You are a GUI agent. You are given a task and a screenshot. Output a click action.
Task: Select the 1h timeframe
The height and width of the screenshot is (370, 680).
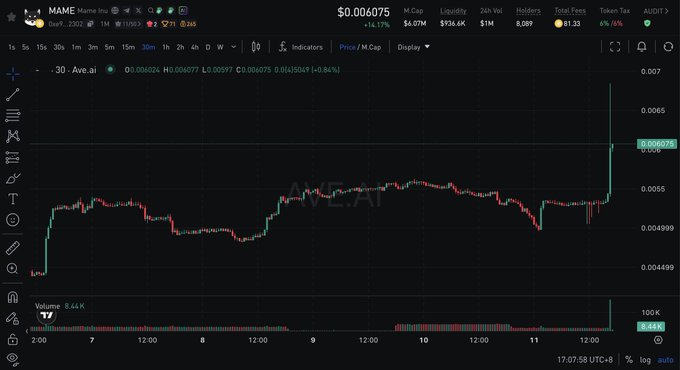tap(166, 47)
